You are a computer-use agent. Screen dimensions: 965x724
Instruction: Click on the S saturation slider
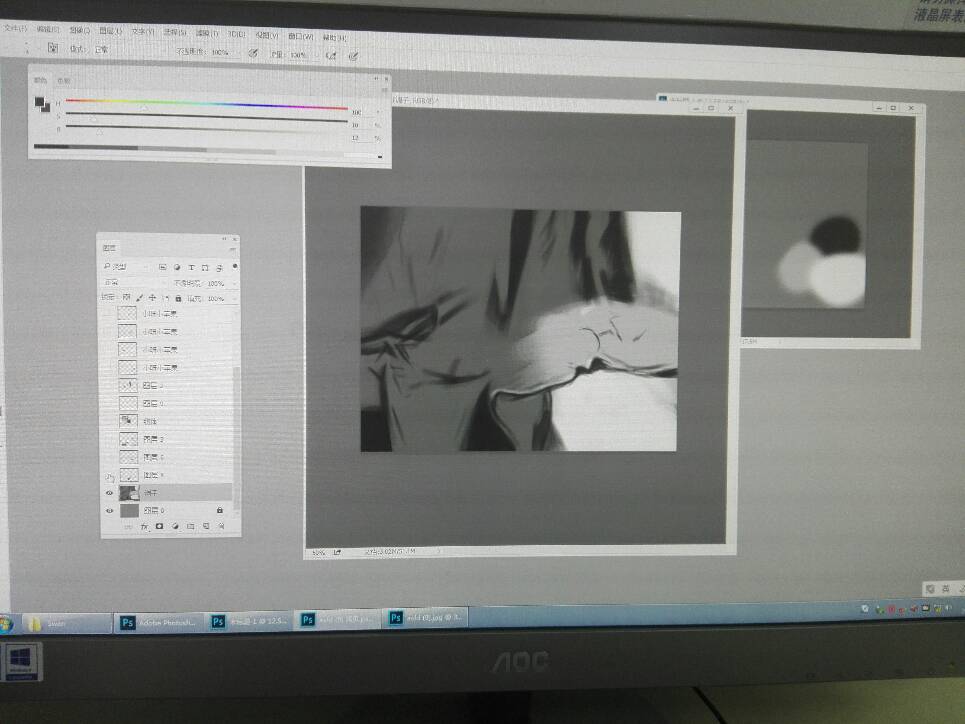[x=206, y=117]
